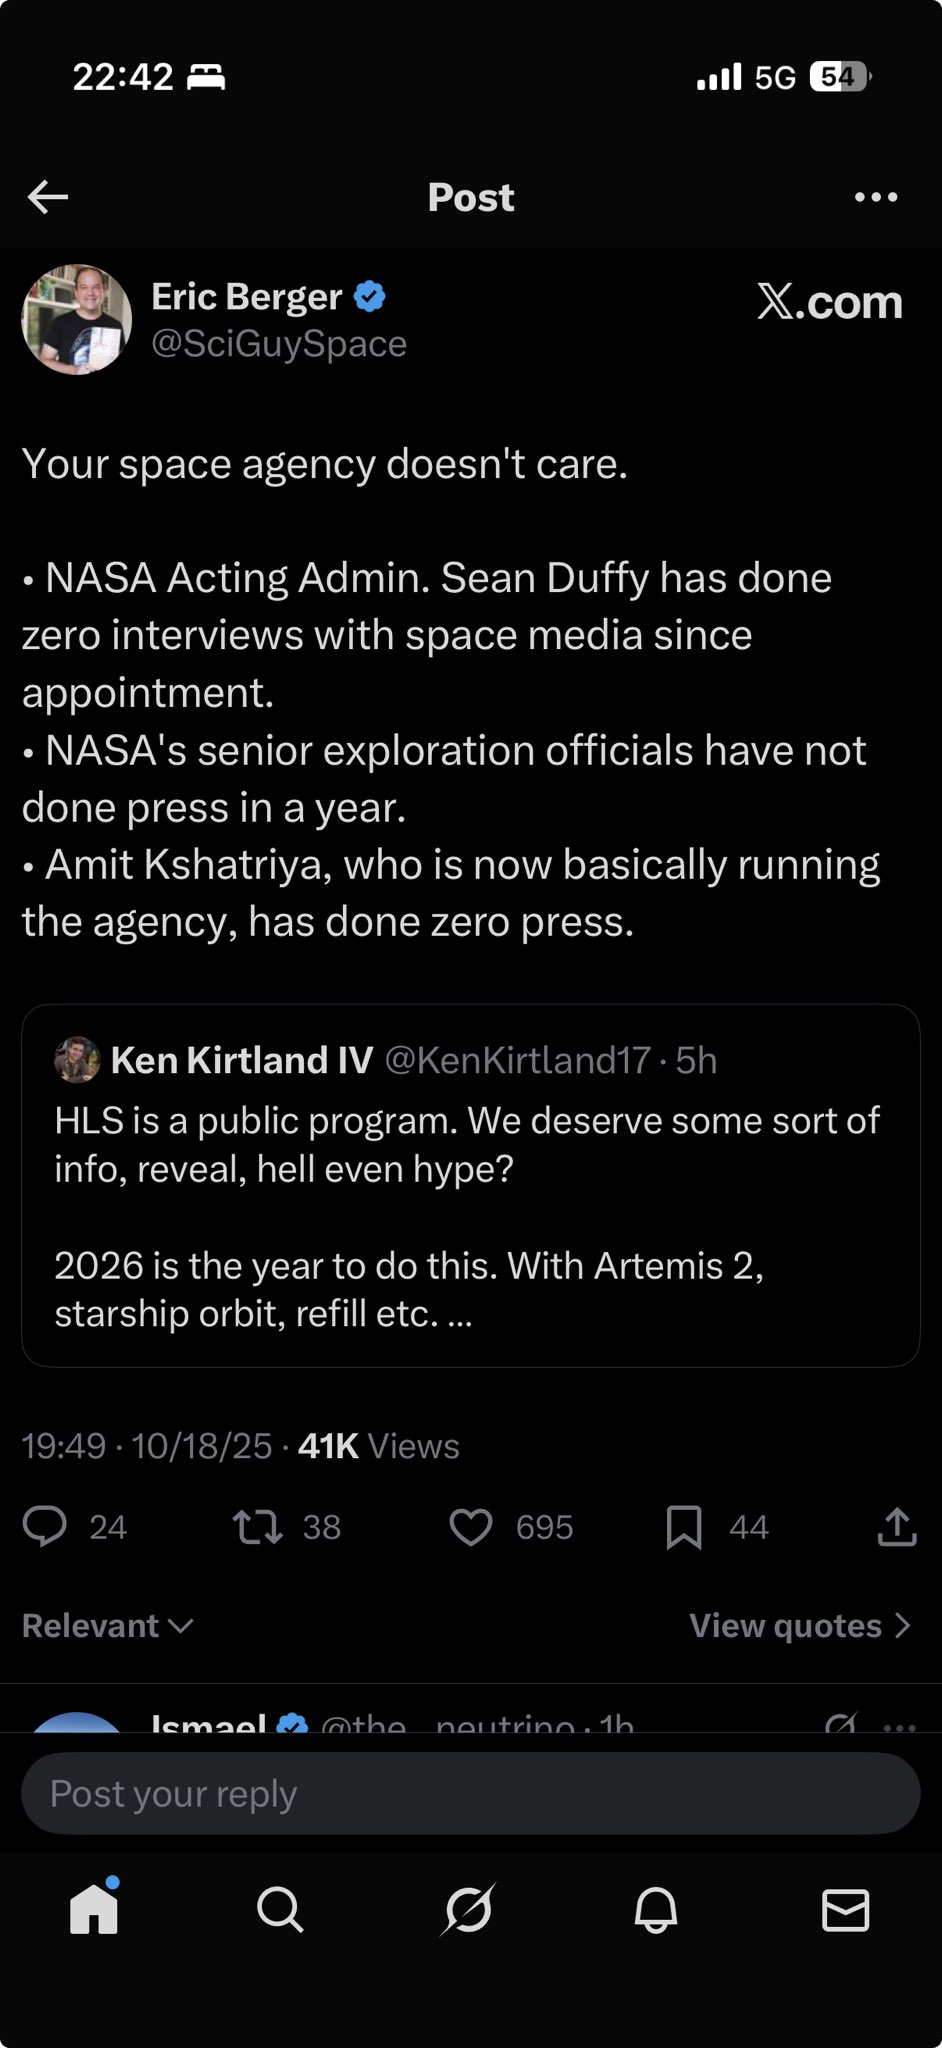Open the @SciGuySpace handle link
Viewport: 942px width, 2048px height.
point(279,344)
